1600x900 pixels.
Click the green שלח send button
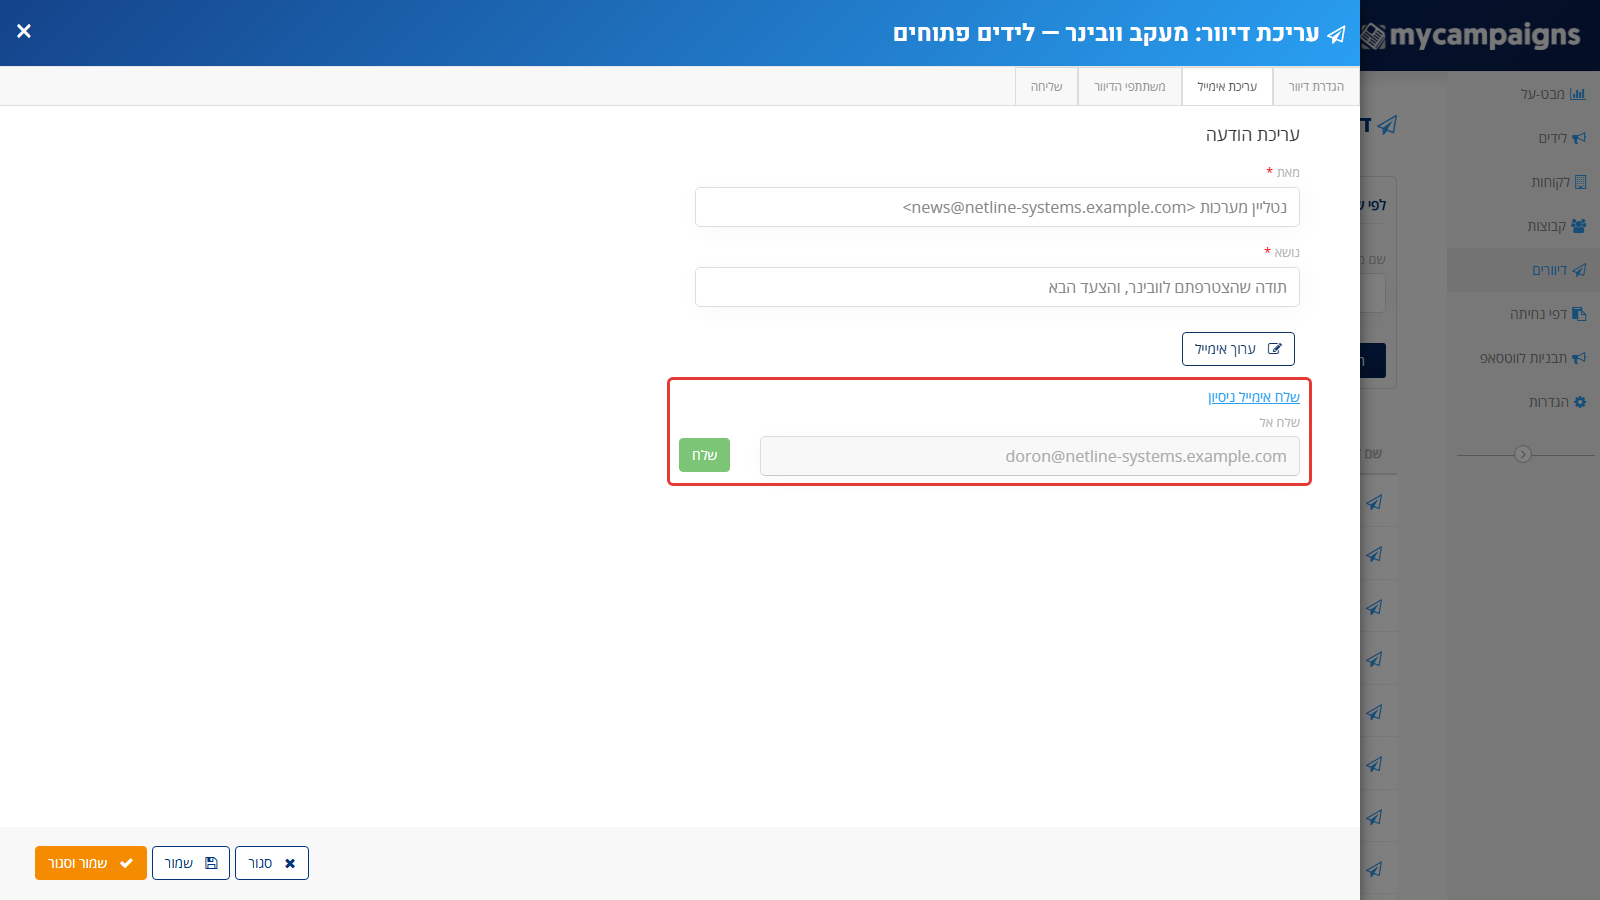(x=704, y=455)
